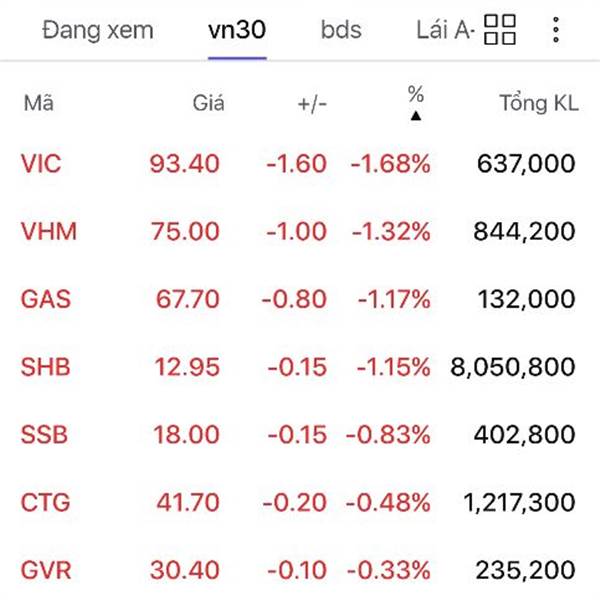Select the GAS stock row
Image resolution: width=600 pixels, height=600 pixels.
click(x=300, y=299)
